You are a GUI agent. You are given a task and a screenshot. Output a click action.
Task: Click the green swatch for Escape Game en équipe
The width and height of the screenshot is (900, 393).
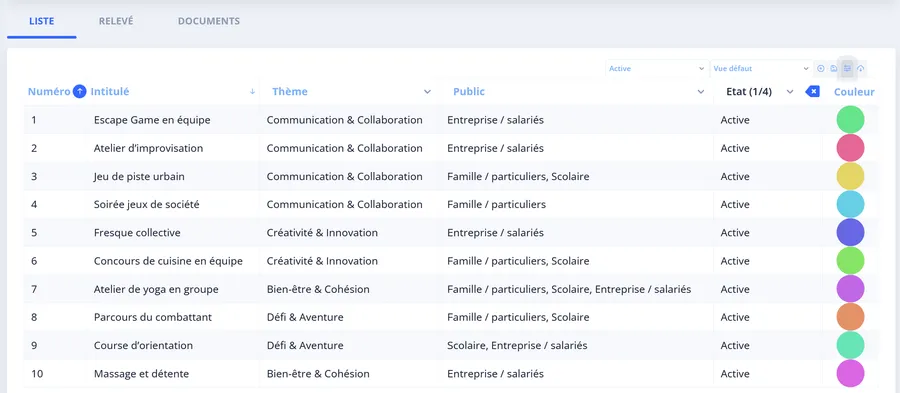[850, 120]
